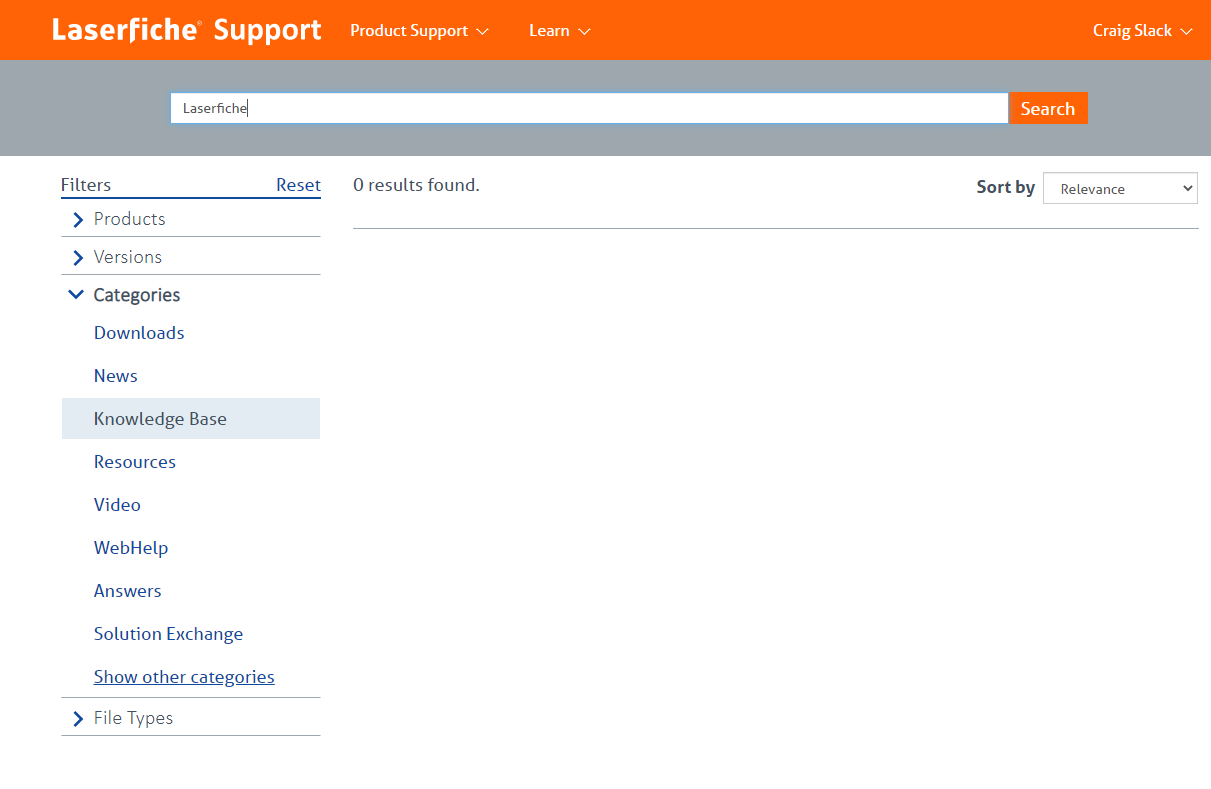Reset all filters
The height and width of the screenshot is (789, 1211).
tap(298, 185)
